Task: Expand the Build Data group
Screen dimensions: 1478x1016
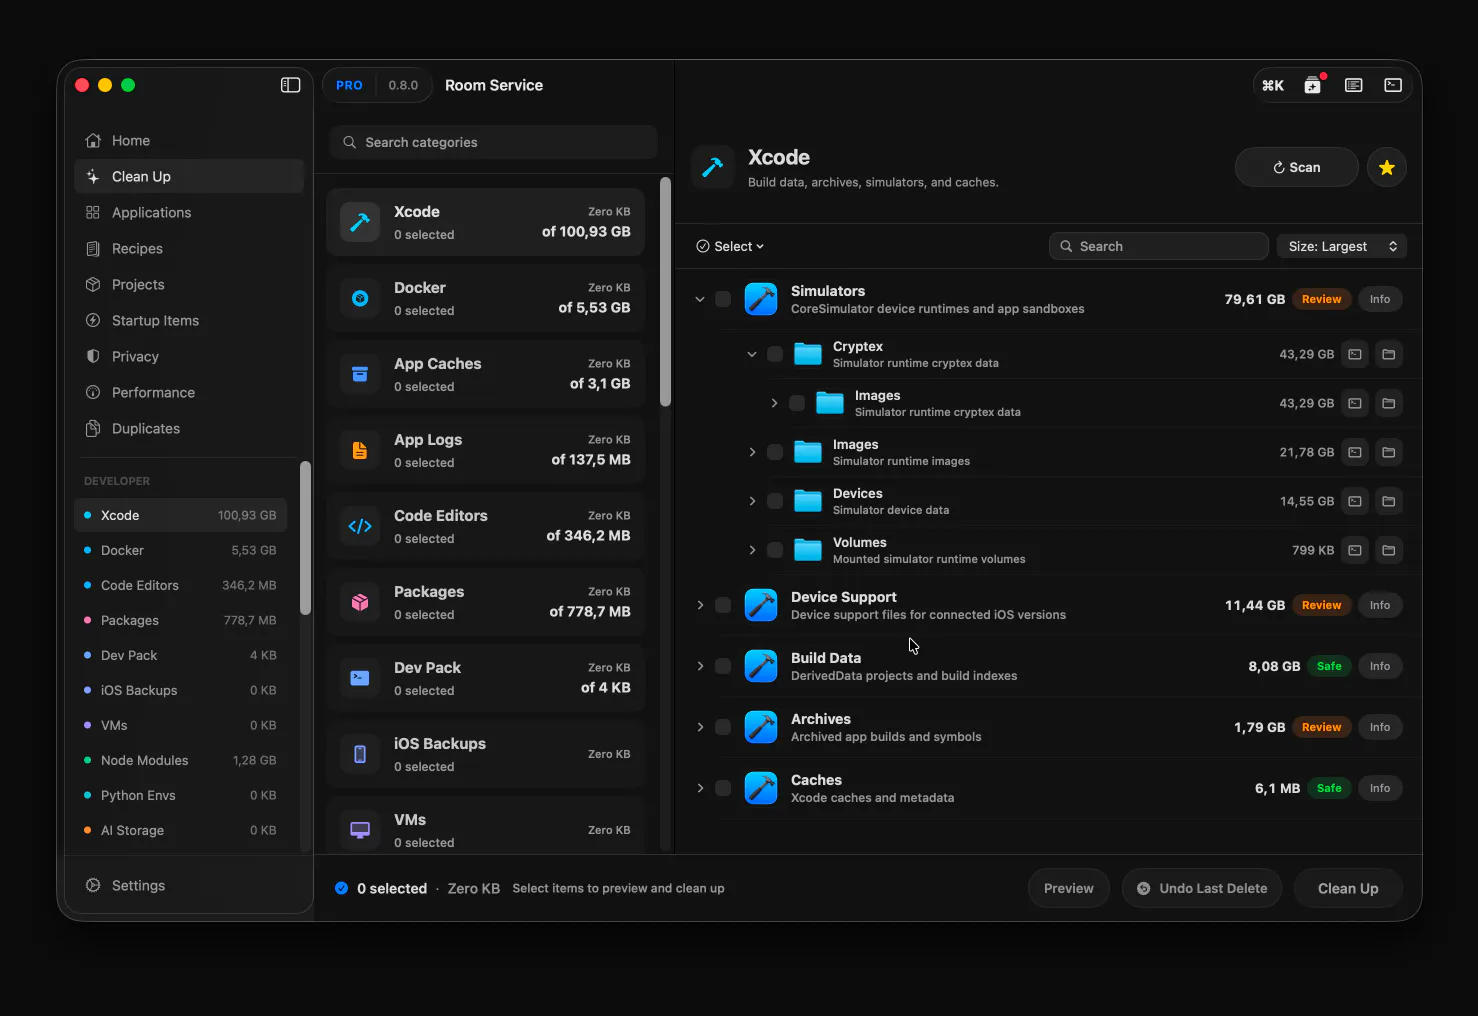Action: [700, 666]
